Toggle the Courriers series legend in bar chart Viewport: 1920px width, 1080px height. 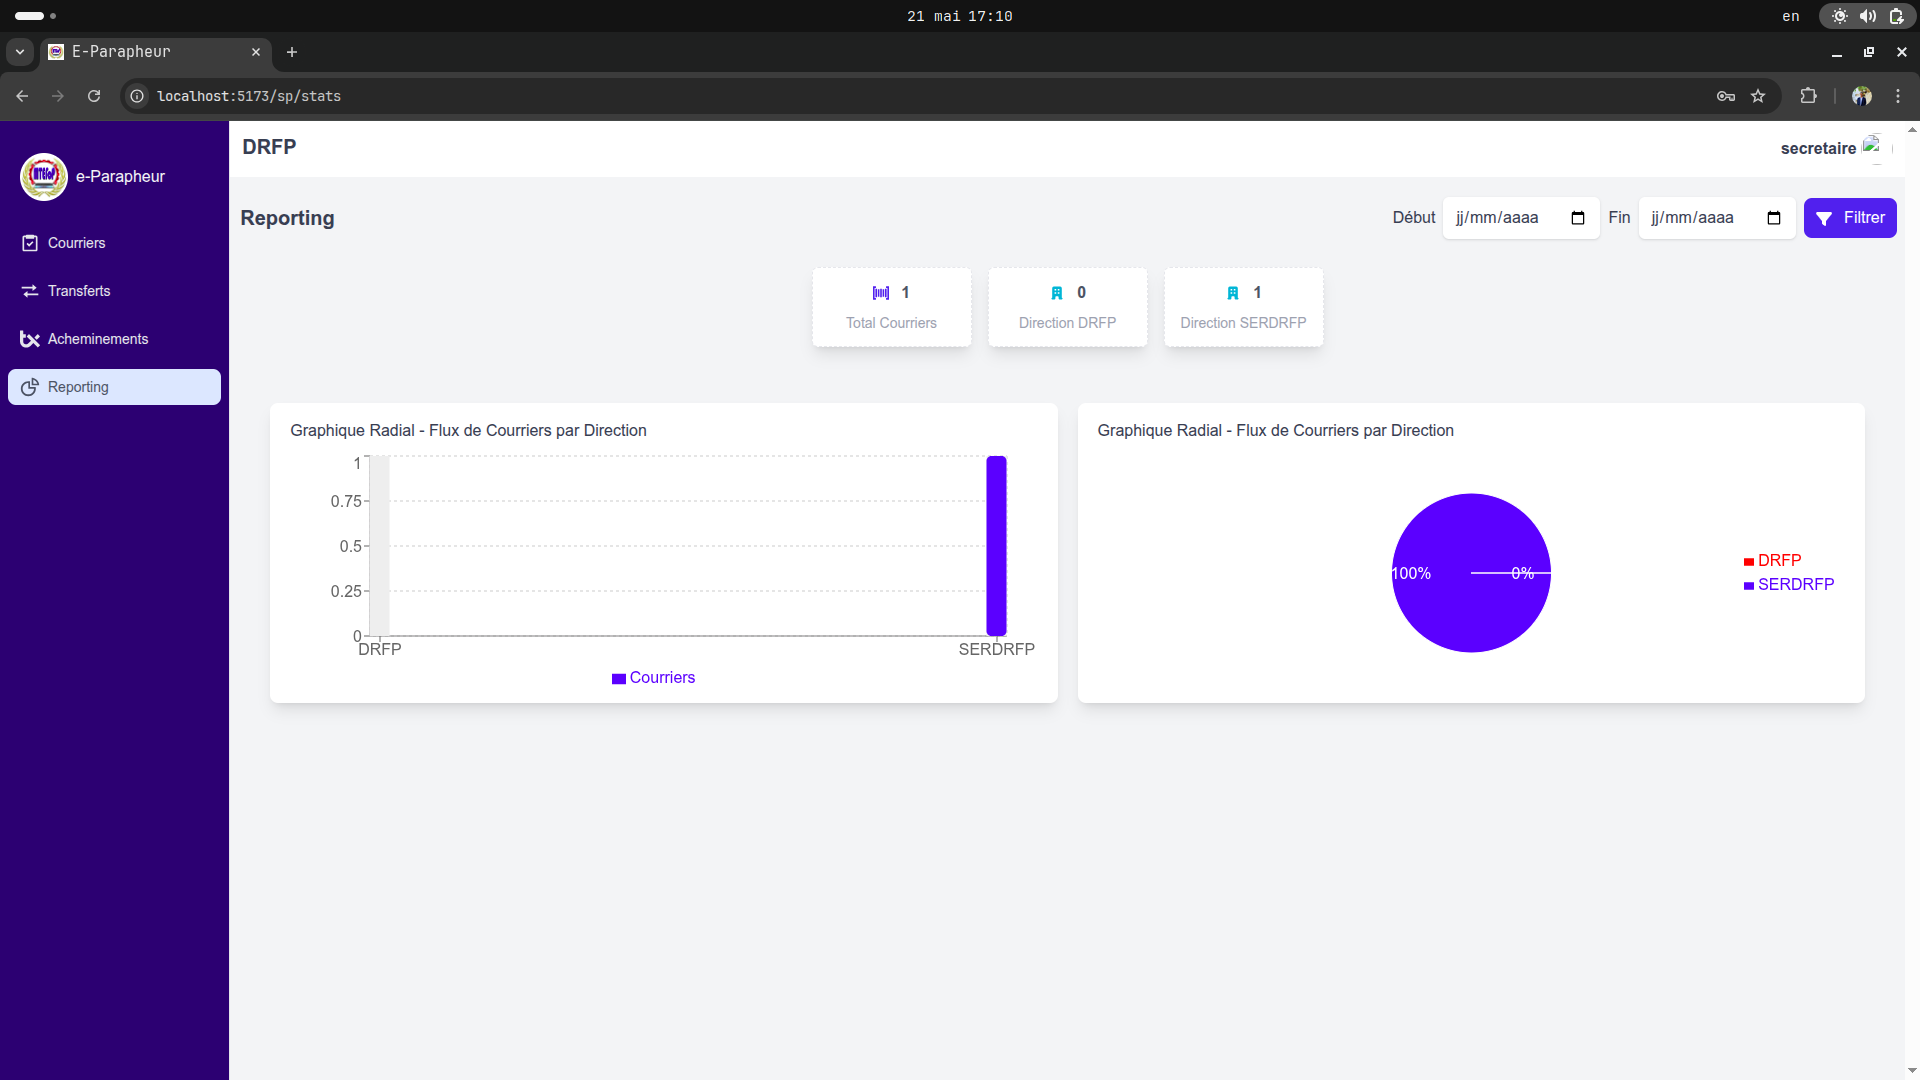pyautogui.click(x=653, y=678)
